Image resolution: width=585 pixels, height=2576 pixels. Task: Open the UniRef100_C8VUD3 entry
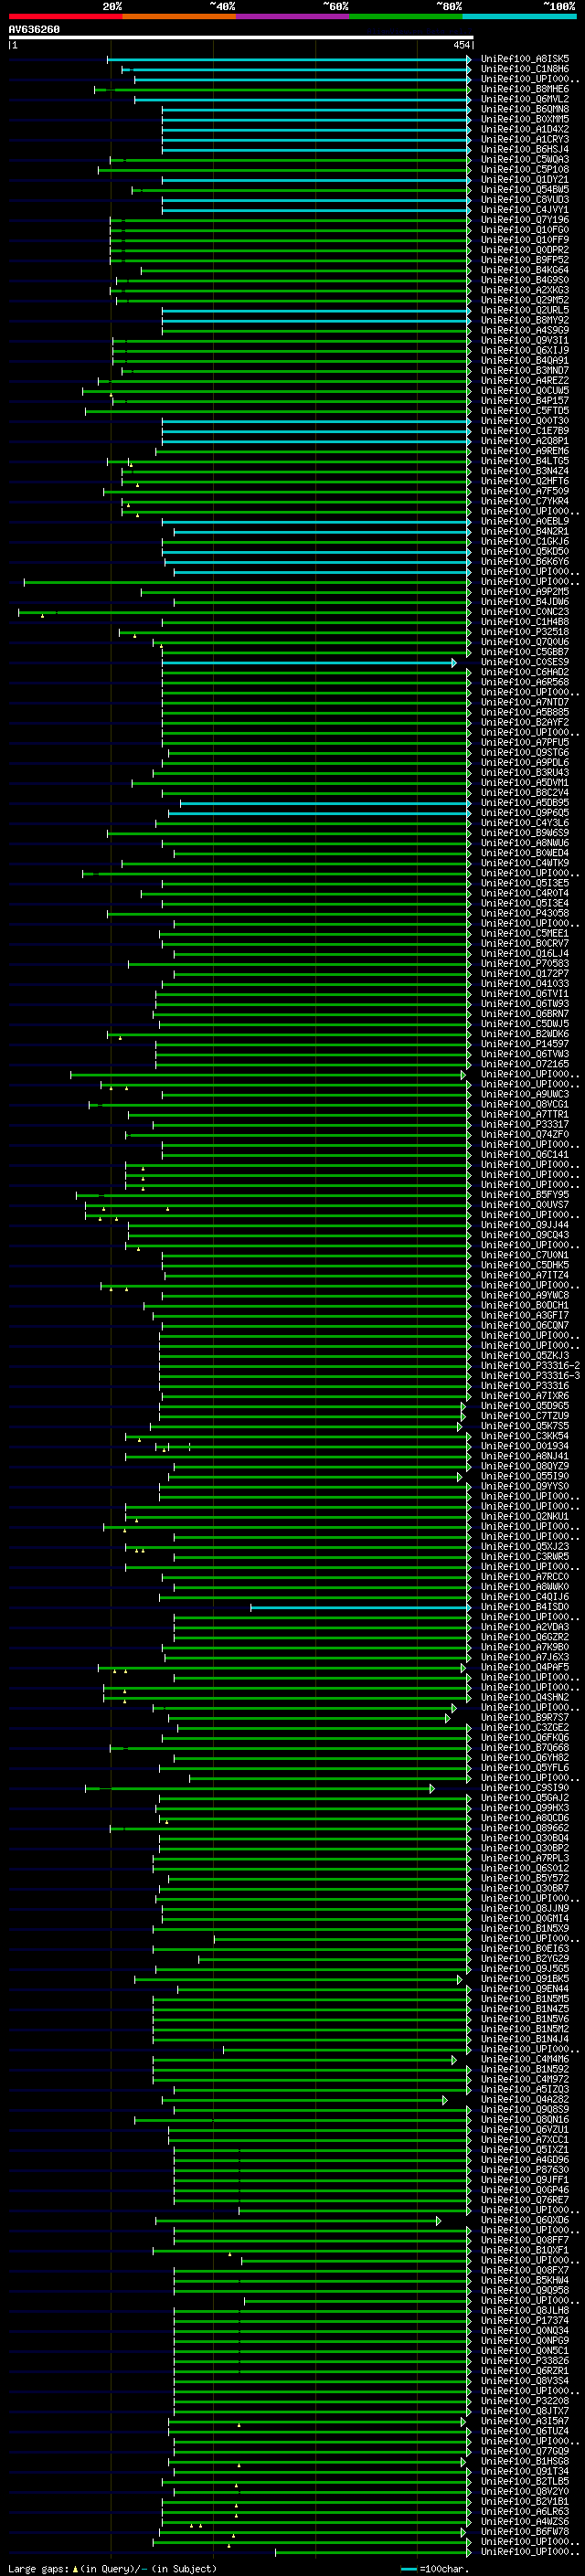525,200
